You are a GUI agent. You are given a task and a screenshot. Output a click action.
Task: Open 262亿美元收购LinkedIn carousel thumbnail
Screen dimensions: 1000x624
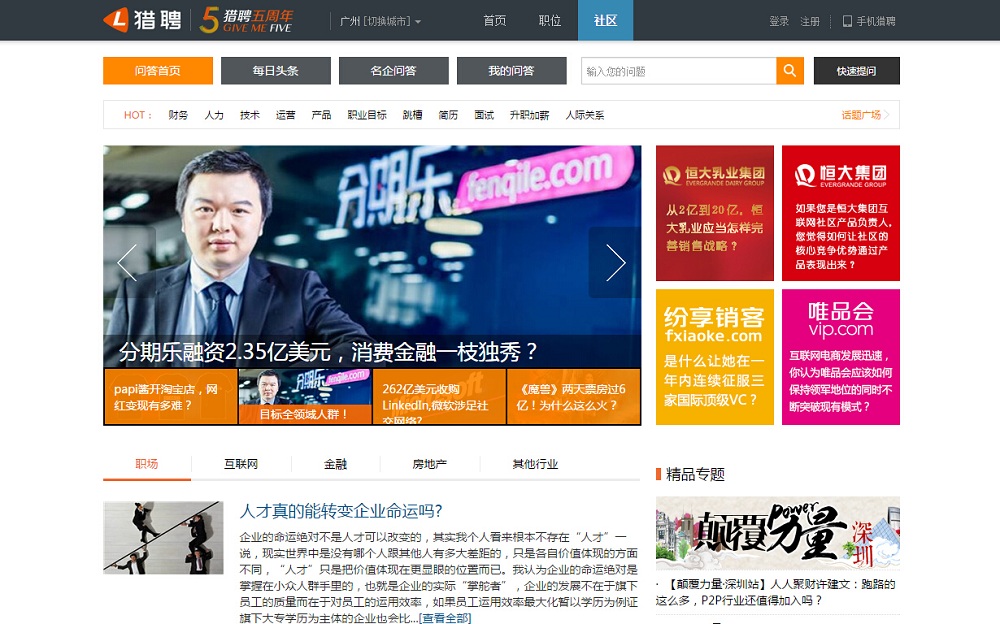point(439,396)
